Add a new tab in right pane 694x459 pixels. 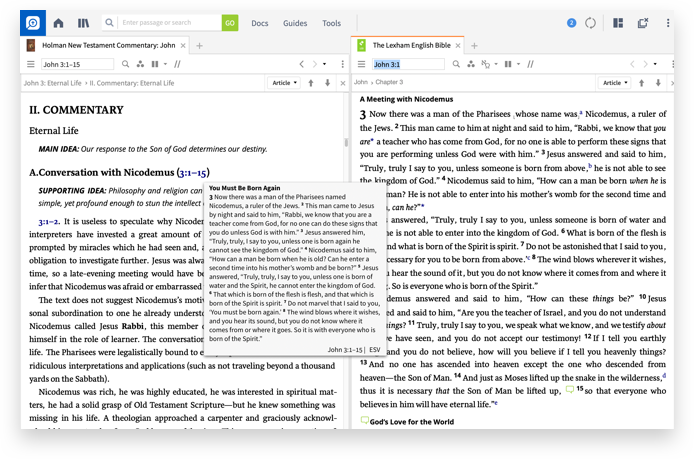[x=474, y=46]
